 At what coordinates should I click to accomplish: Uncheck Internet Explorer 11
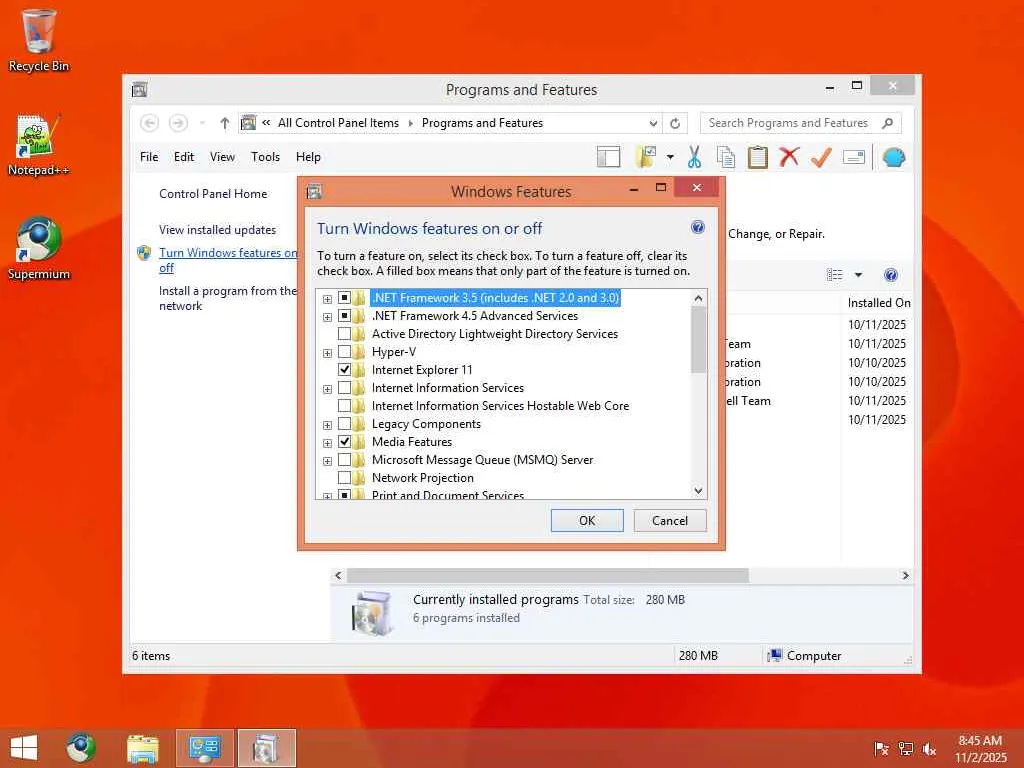[344, 370]
